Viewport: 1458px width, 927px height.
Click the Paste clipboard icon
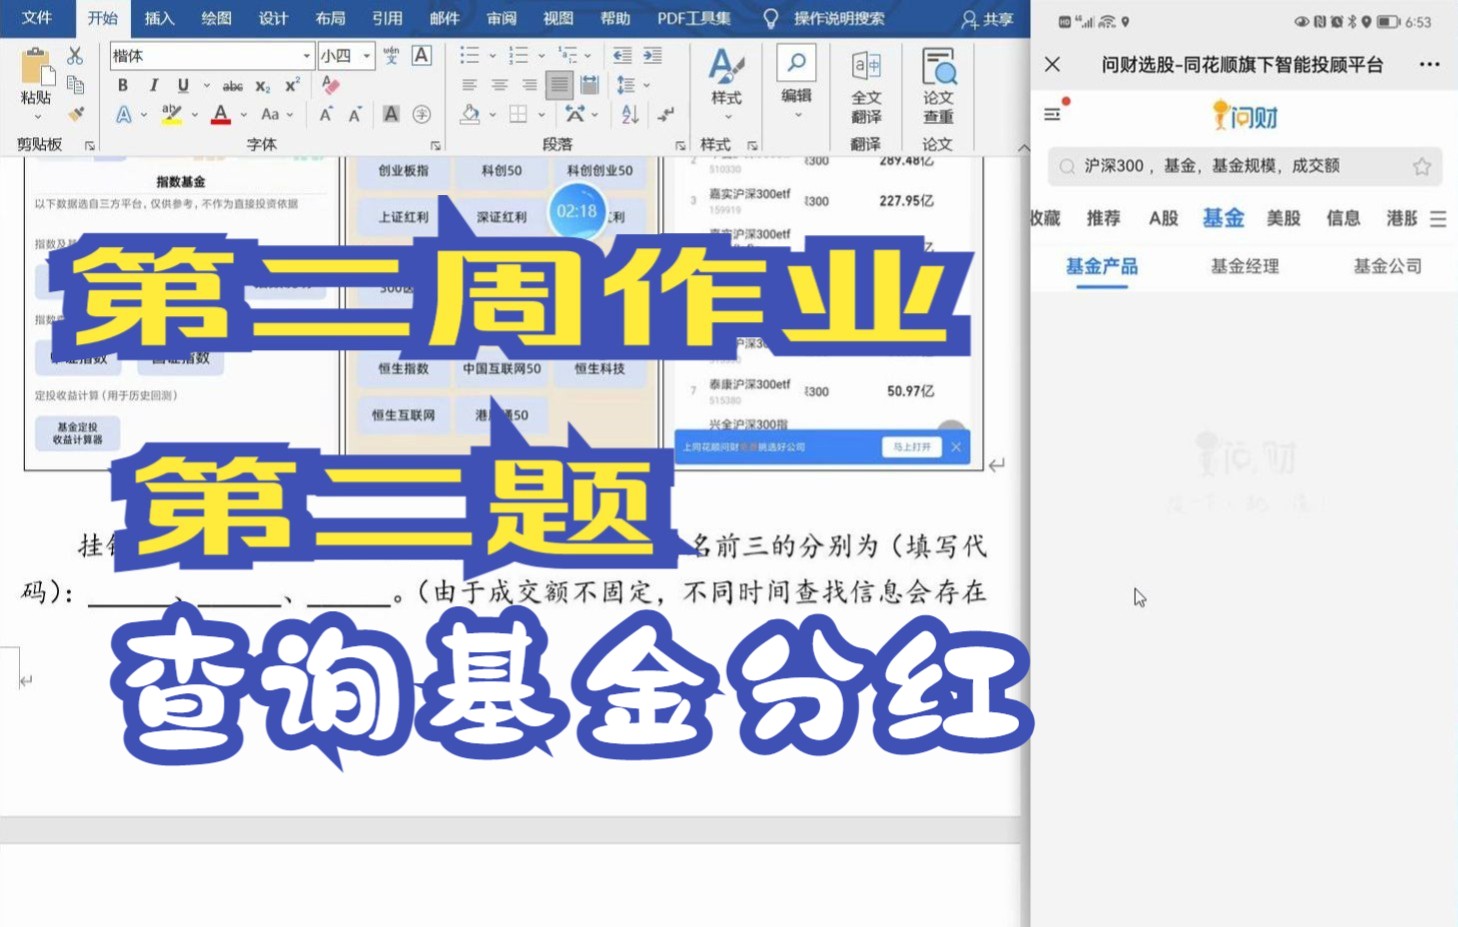[x=36, y=67]
